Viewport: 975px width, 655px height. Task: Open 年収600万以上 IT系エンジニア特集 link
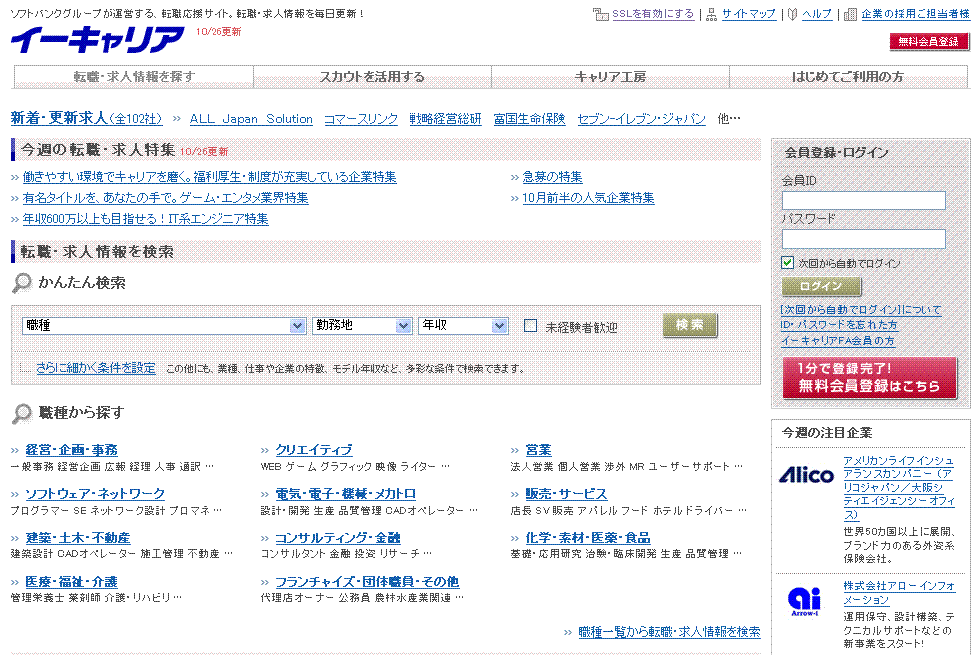click(146, 220)
